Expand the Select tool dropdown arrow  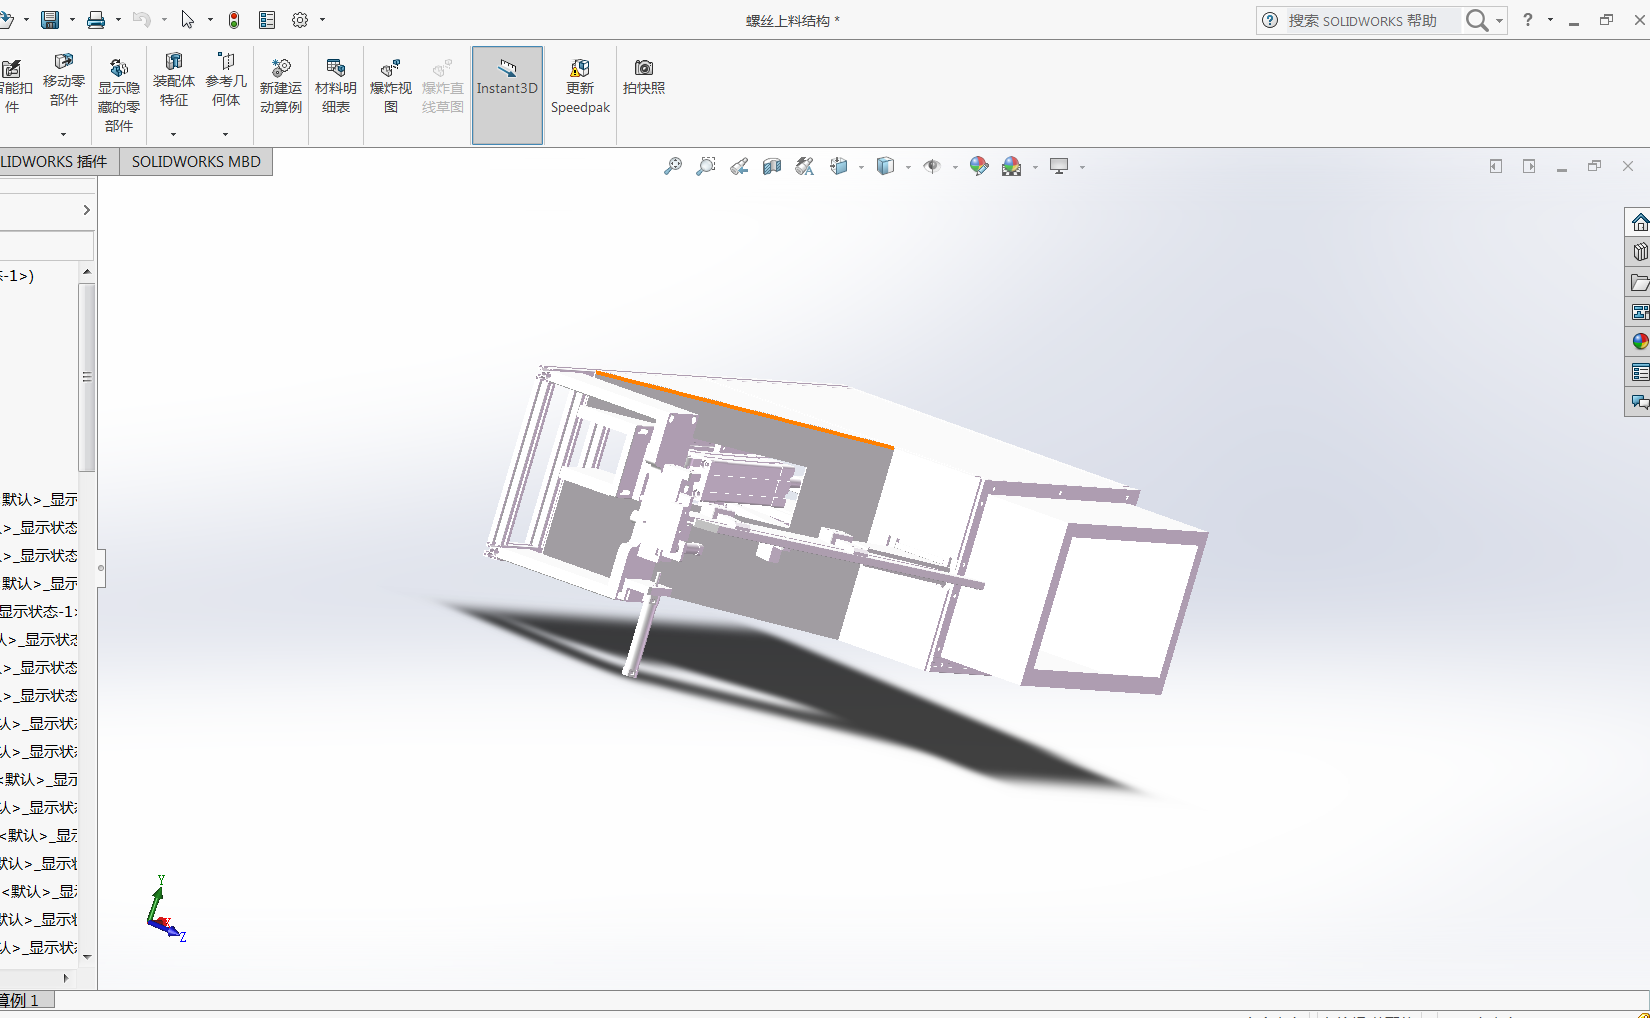(210, 20)
